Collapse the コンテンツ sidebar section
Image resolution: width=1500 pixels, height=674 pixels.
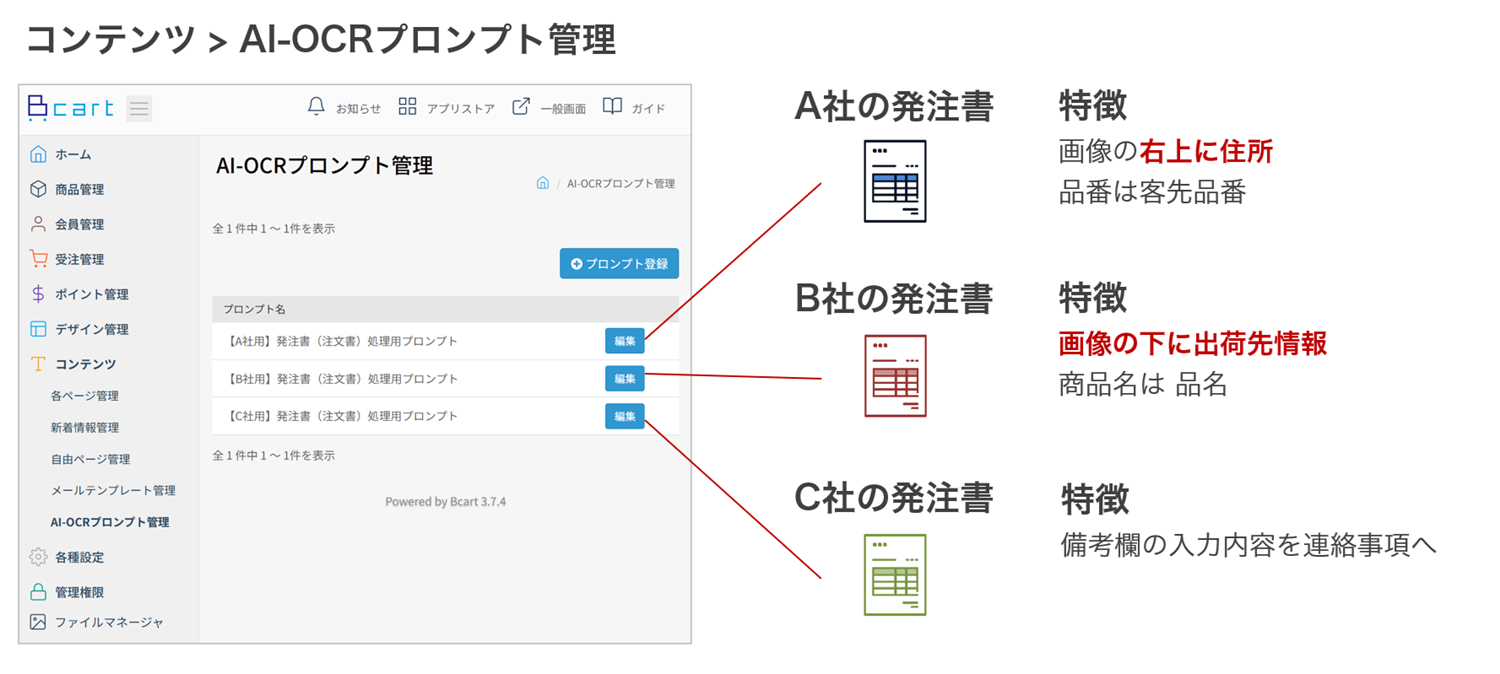pyautogui.click(x=85, y=364)
